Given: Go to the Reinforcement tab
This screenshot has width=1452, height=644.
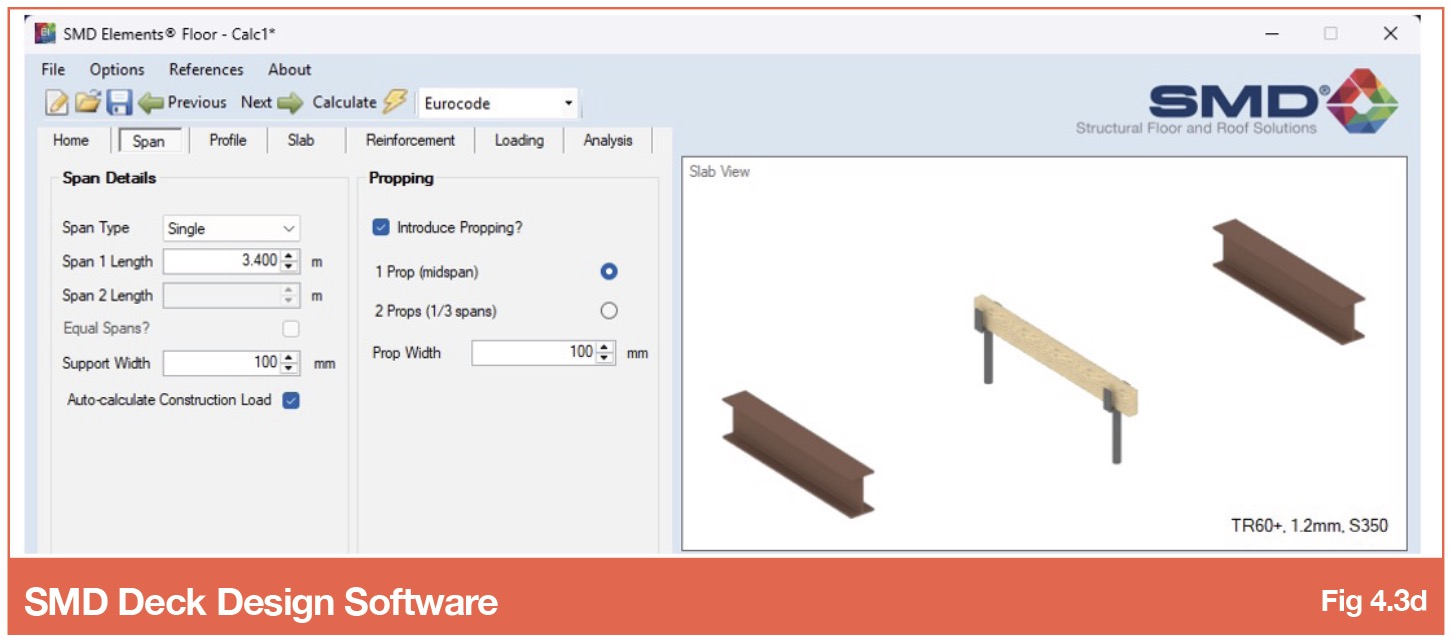Looking at the screenshot, I should click(x=410, y=140).
